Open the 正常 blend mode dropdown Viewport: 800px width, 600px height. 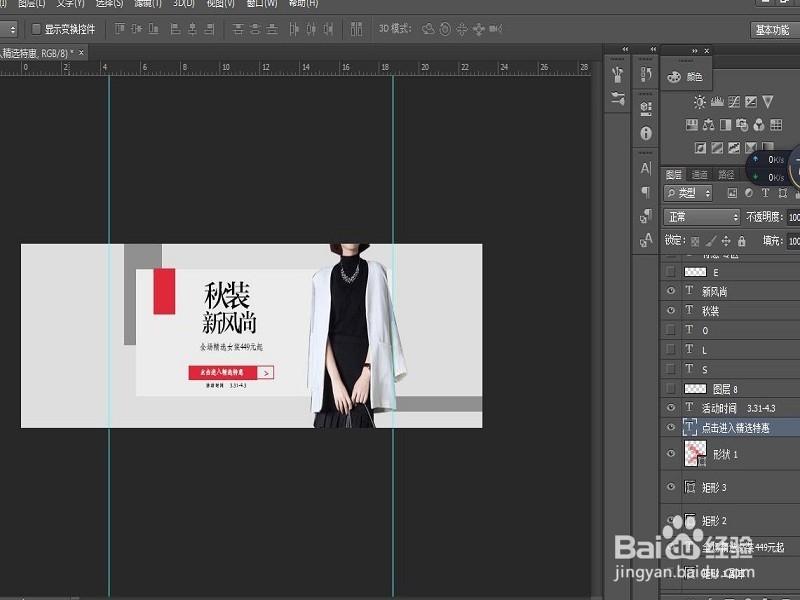701,217
